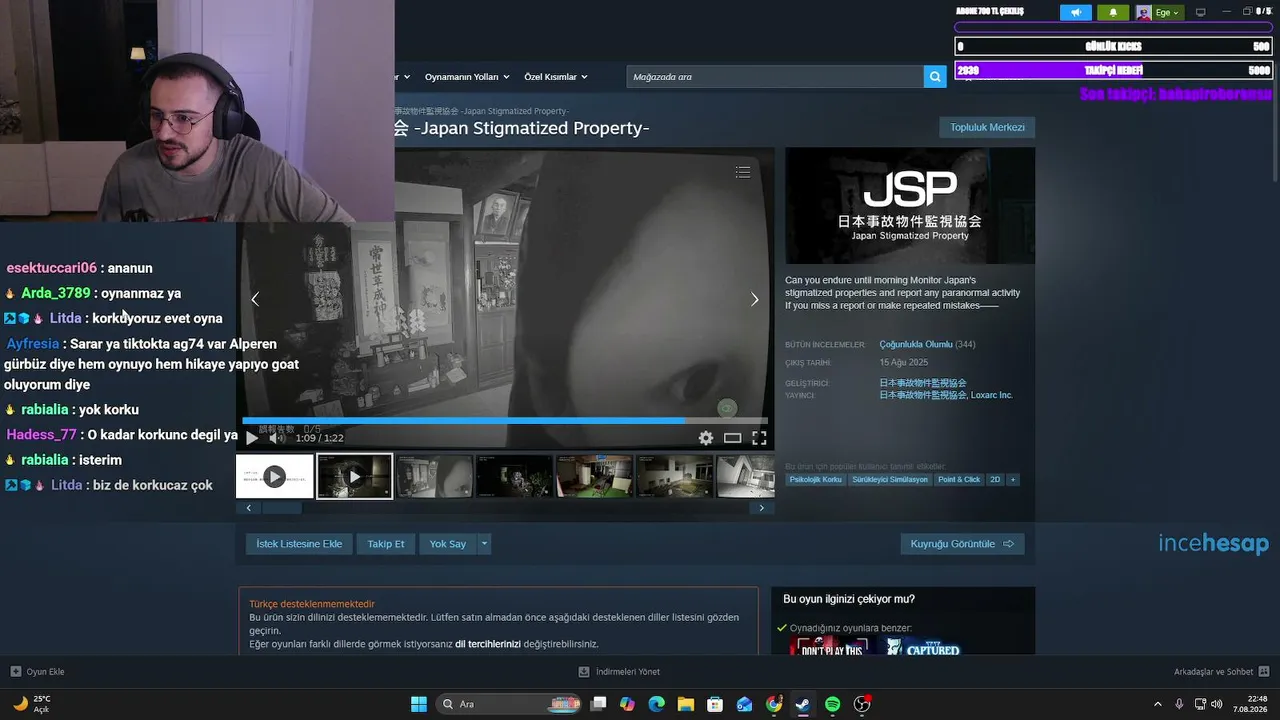This screenshot has width=1280, height=720.
Task: Mute the trailer volume
Action: 277,438
